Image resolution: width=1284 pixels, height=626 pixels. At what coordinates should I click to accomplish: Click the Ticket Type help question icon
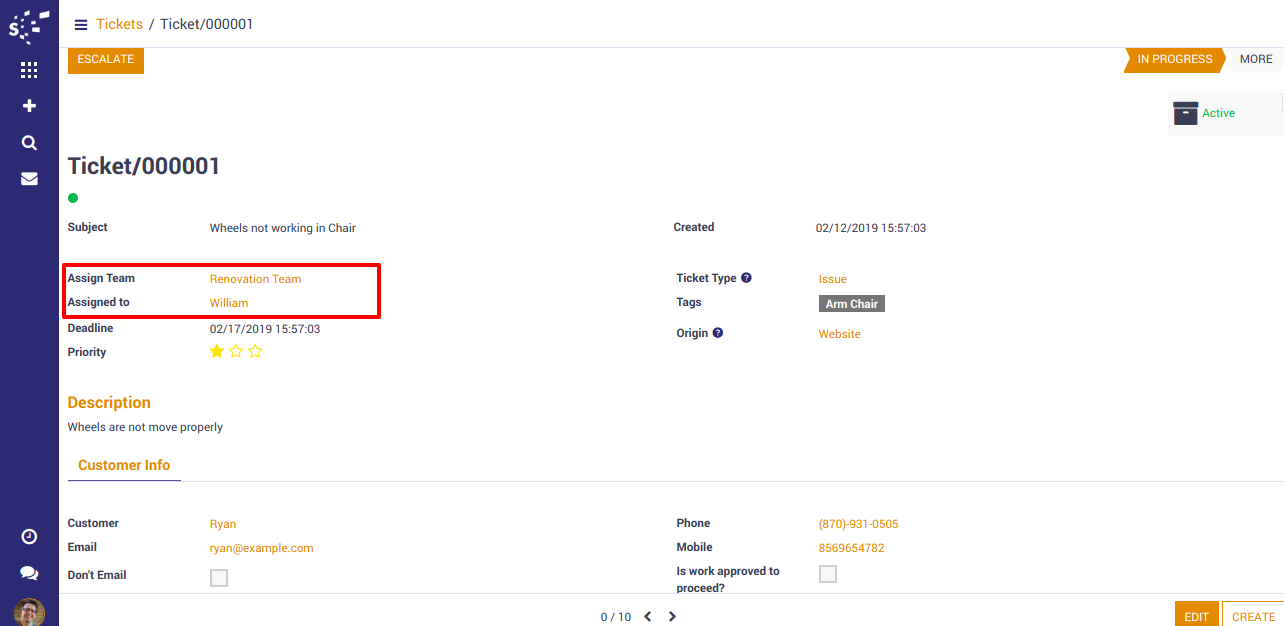[746, 278]
